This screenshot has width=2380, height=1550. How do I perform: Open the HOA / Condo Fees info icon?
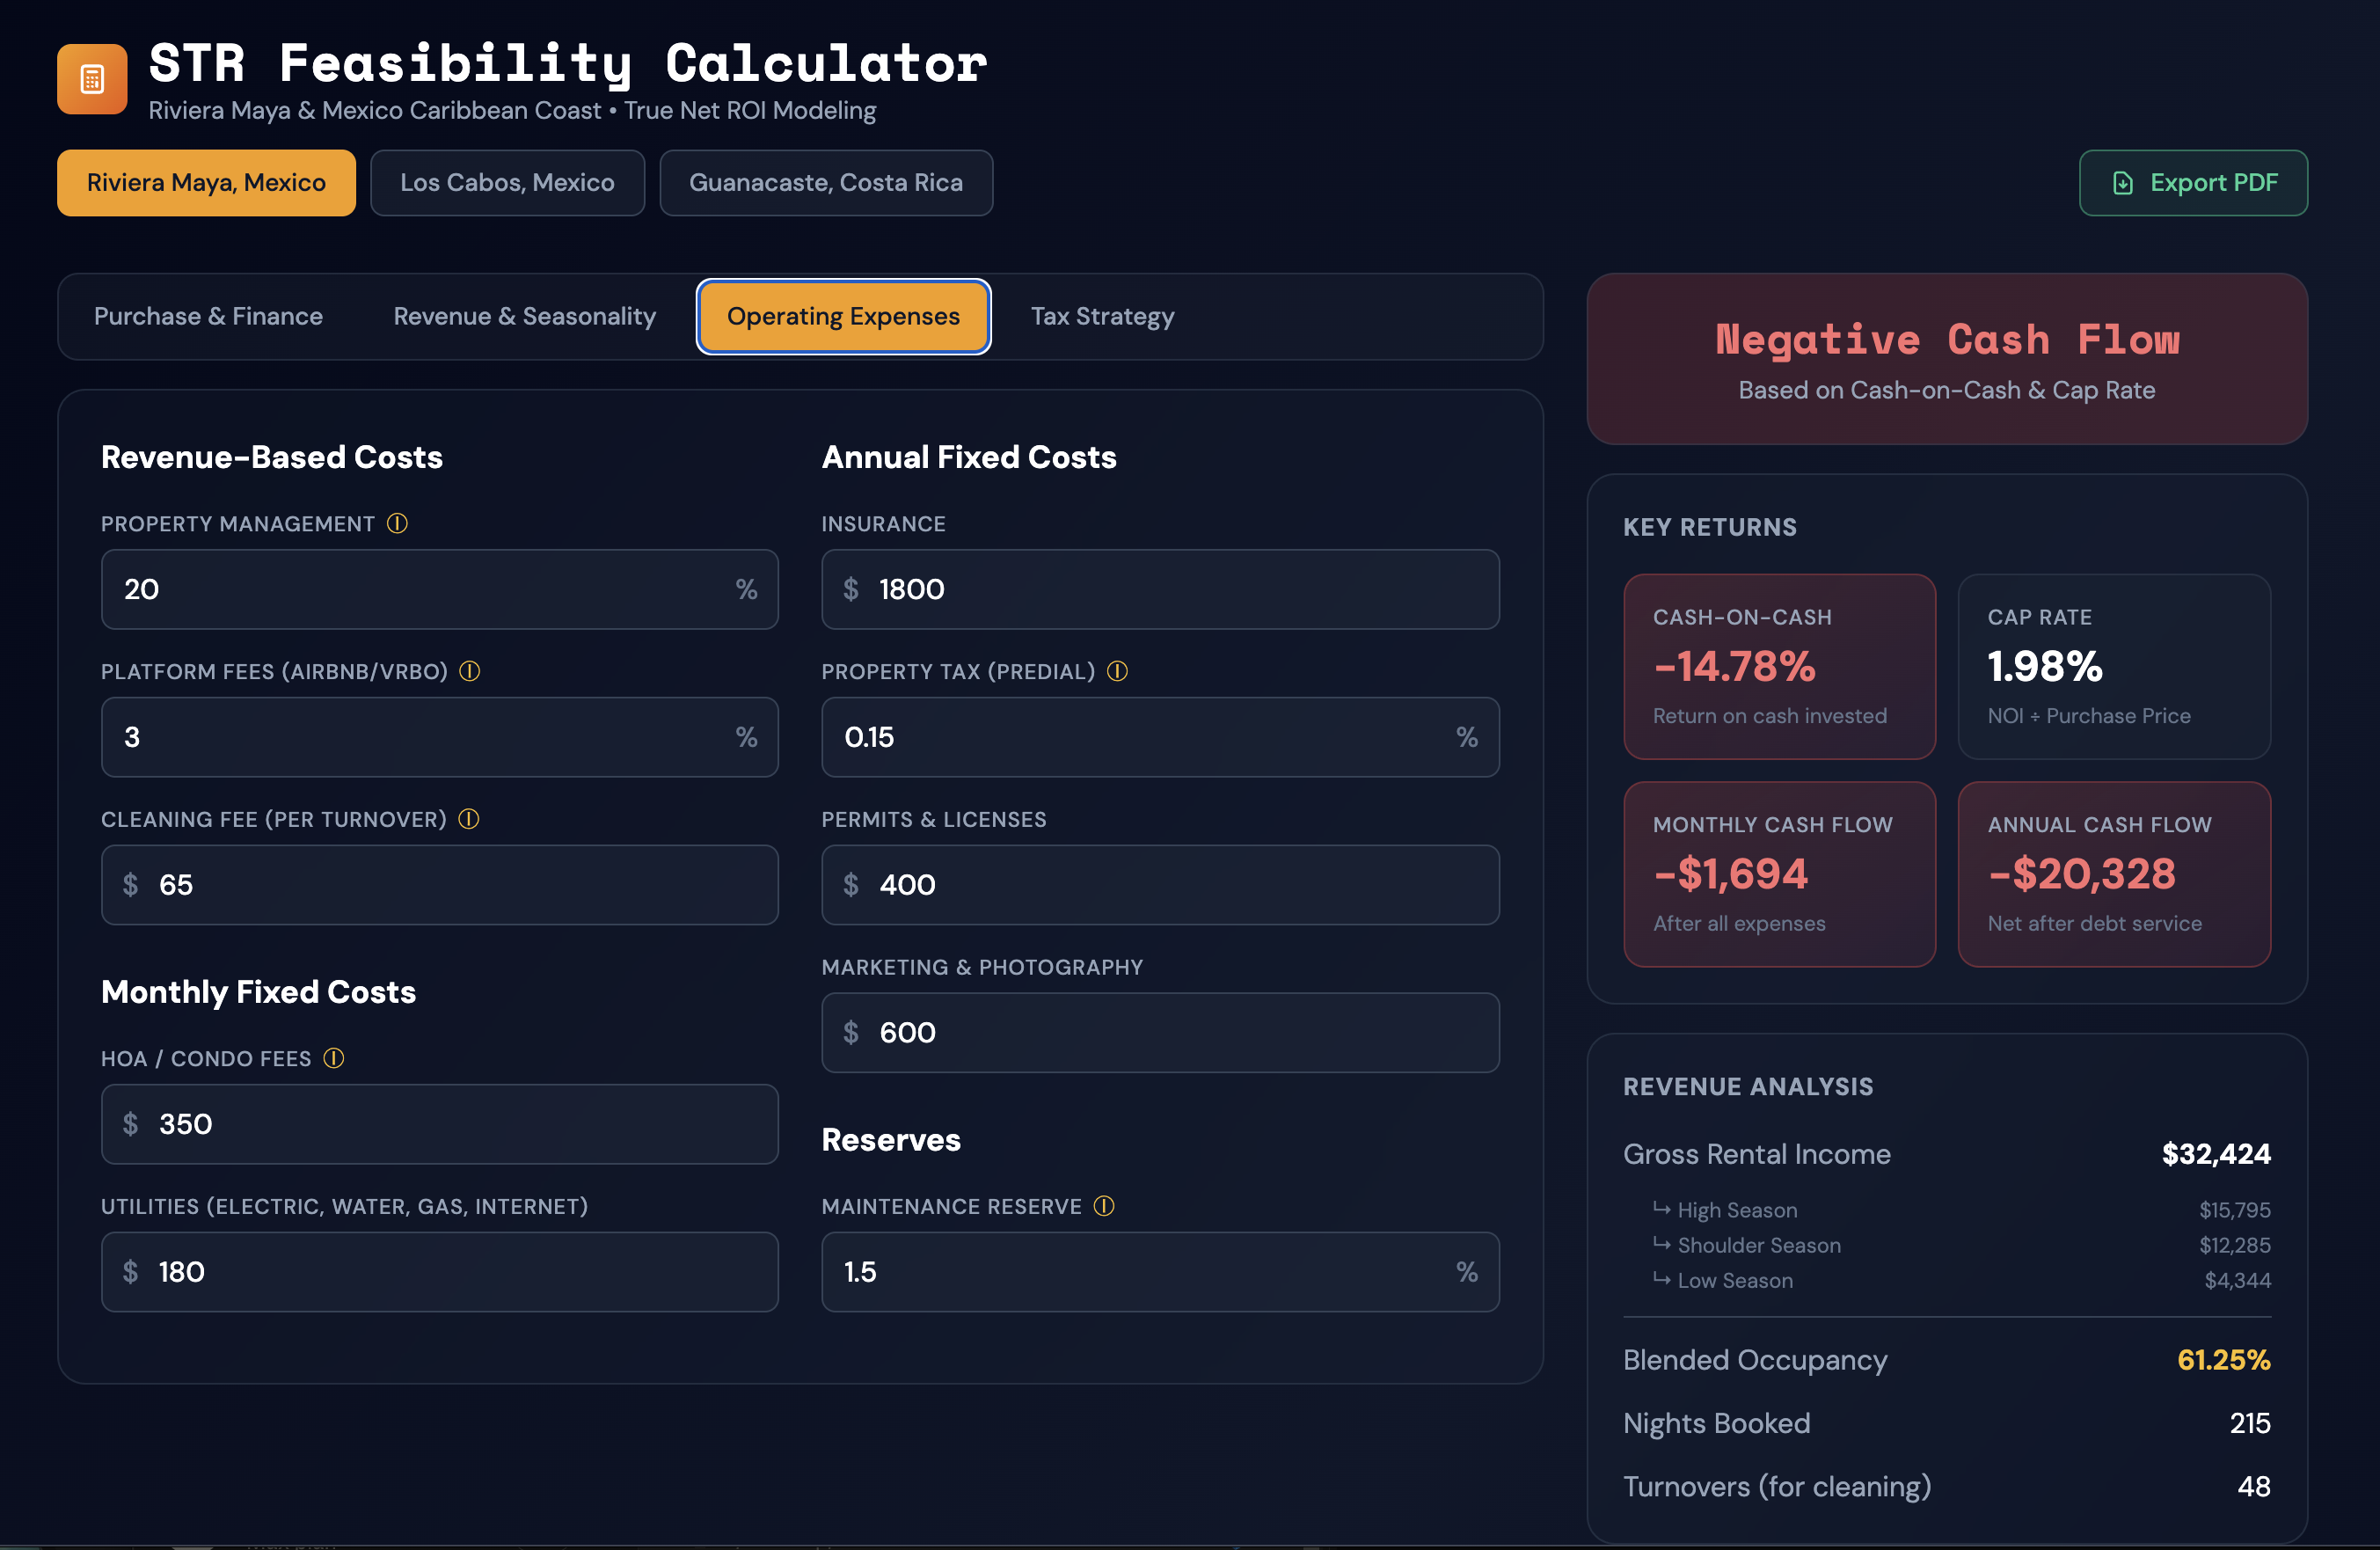tap(334, 1058)
